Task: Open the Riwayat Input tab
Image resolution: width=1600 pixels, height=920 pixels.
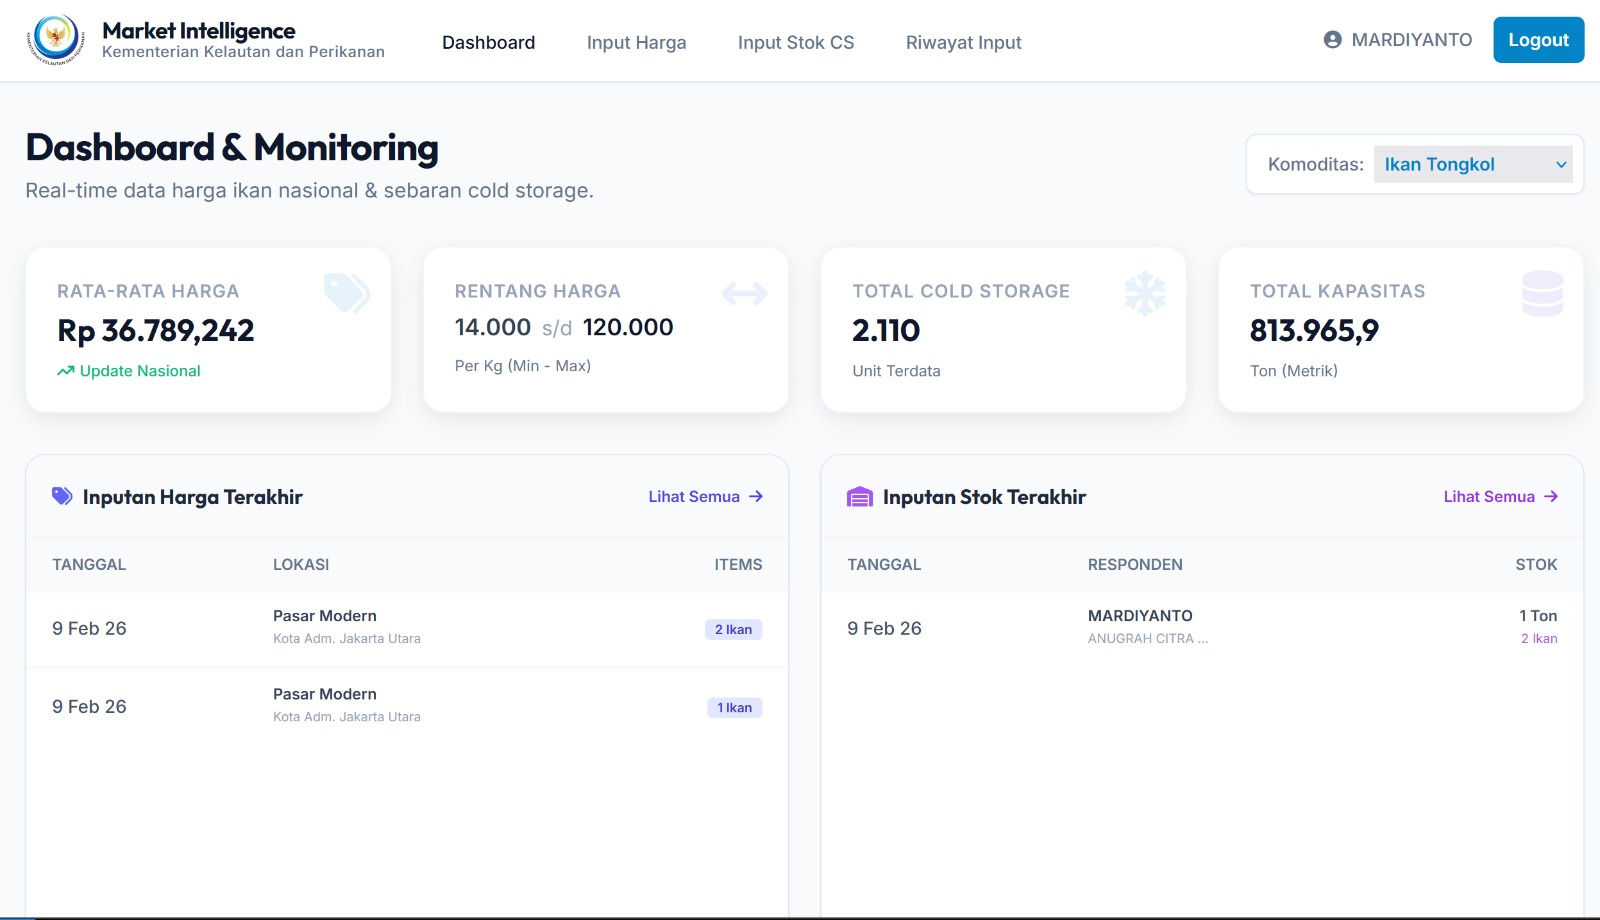Action: tap(963, 42)
